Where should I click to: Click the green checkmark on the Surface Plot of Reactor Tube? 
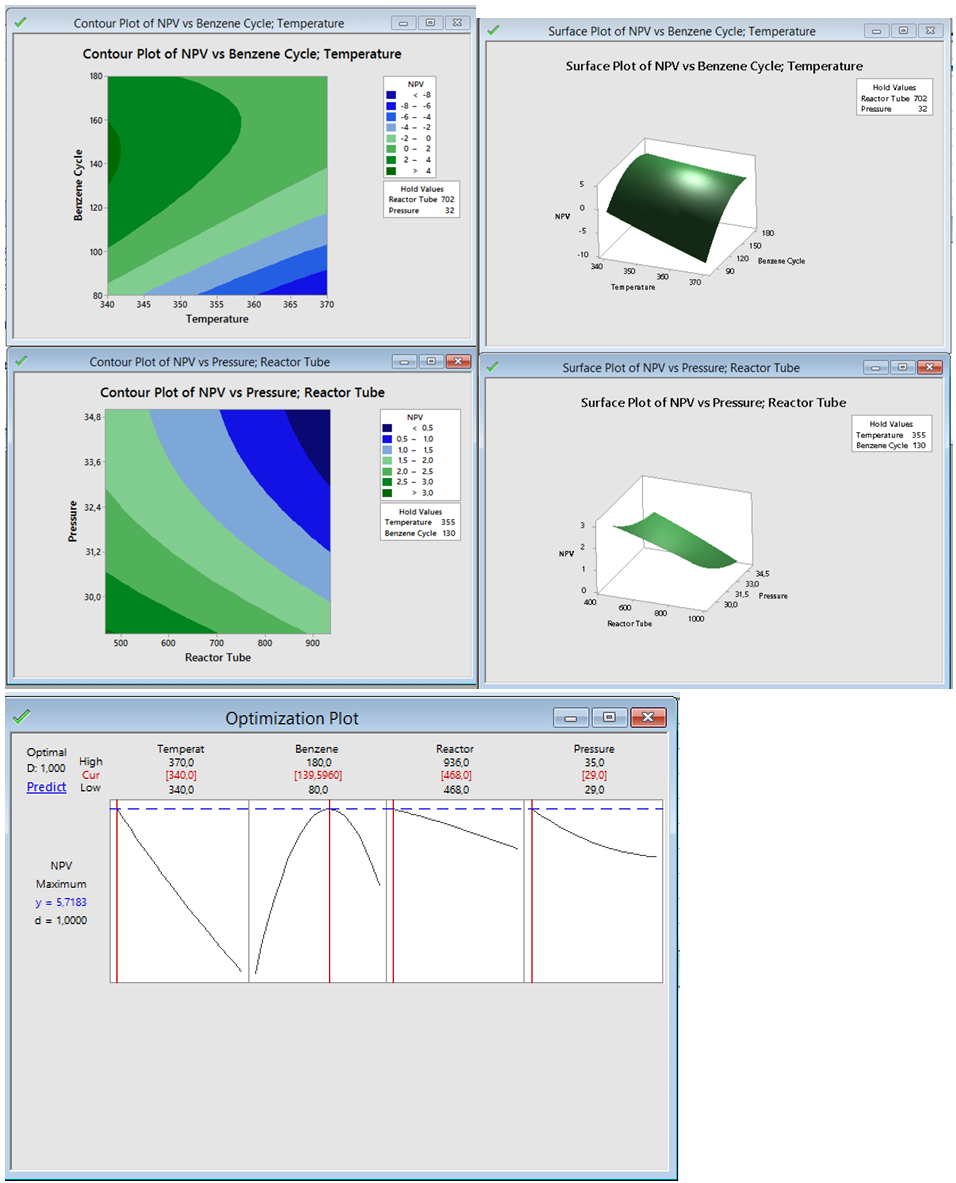[492, 368]
